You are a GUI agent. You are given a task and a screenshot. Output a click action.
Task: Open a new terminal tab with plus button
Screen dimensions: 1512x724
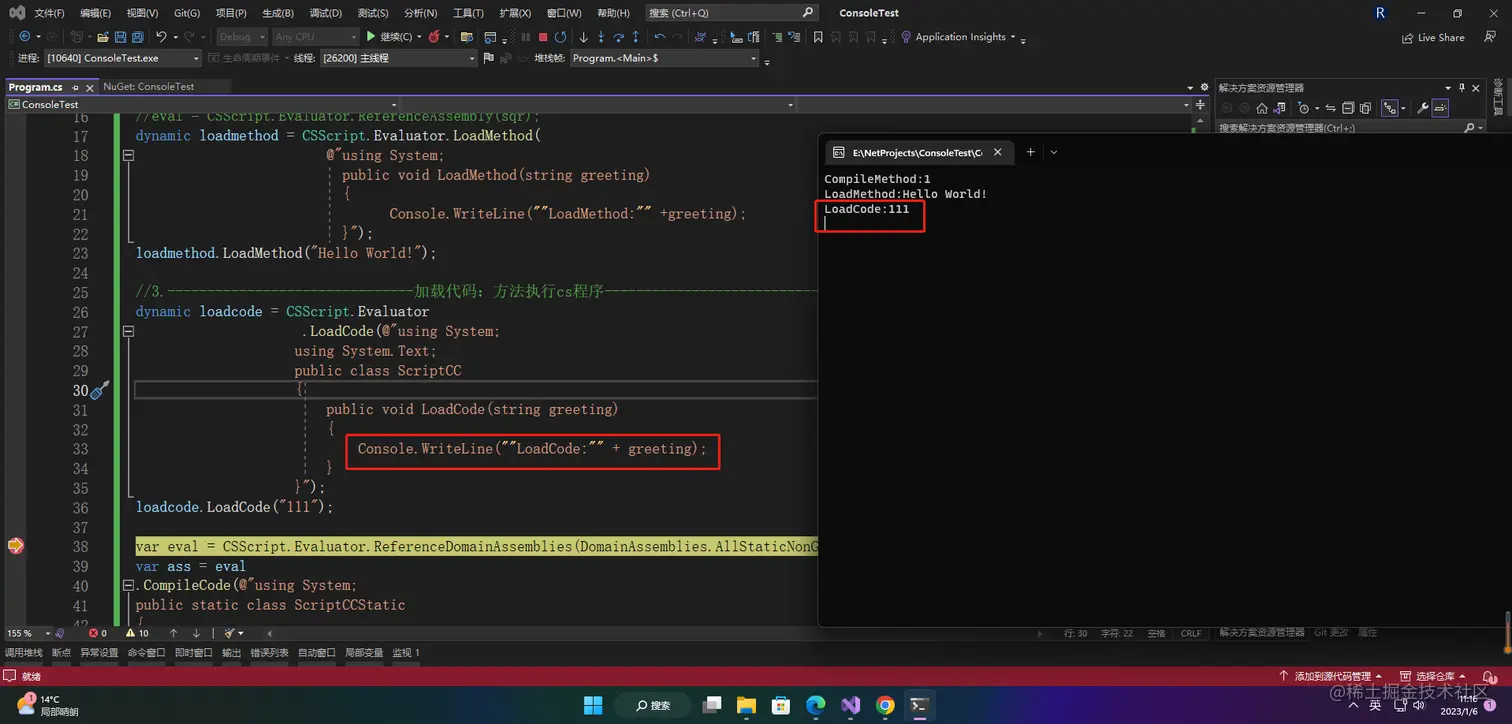point(1030,152)
